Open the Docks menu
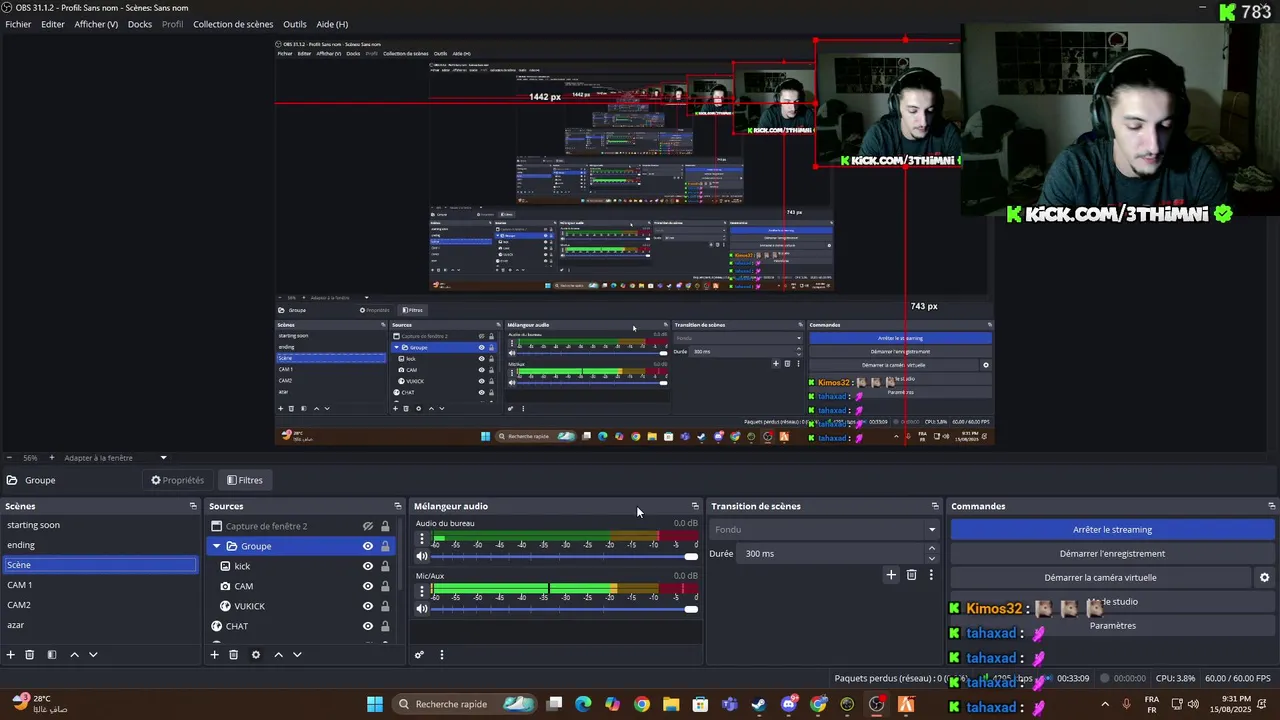Viewport: 1280px width, 720px height. tap(140, 24)
